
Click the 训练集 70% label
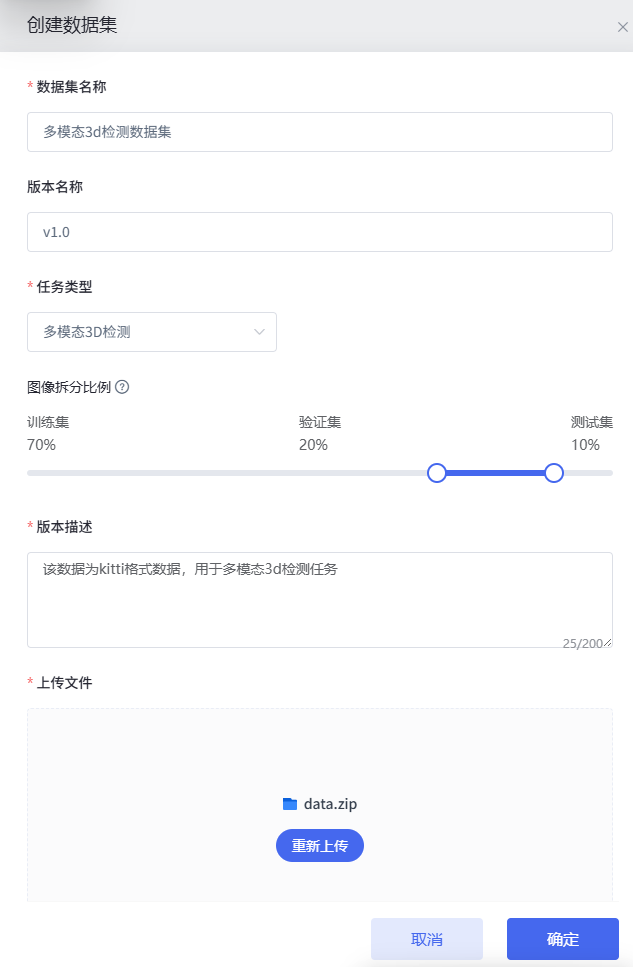point(48,434)
